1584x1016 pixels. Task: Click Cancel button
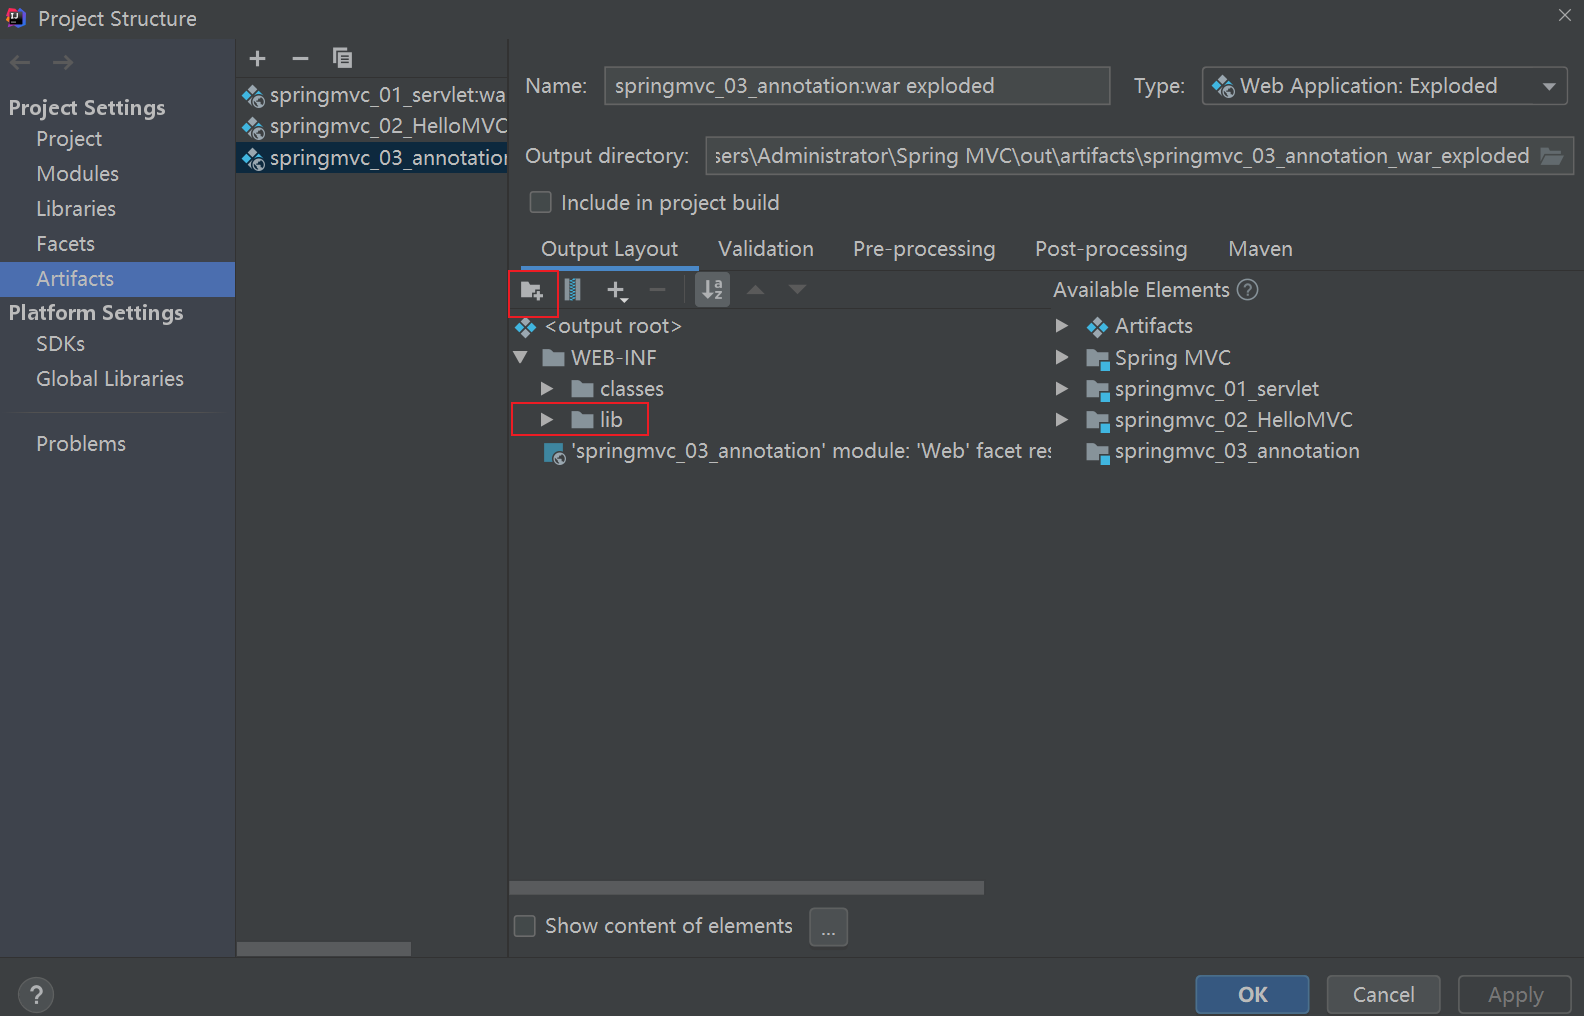click(x=1383, y=995)
